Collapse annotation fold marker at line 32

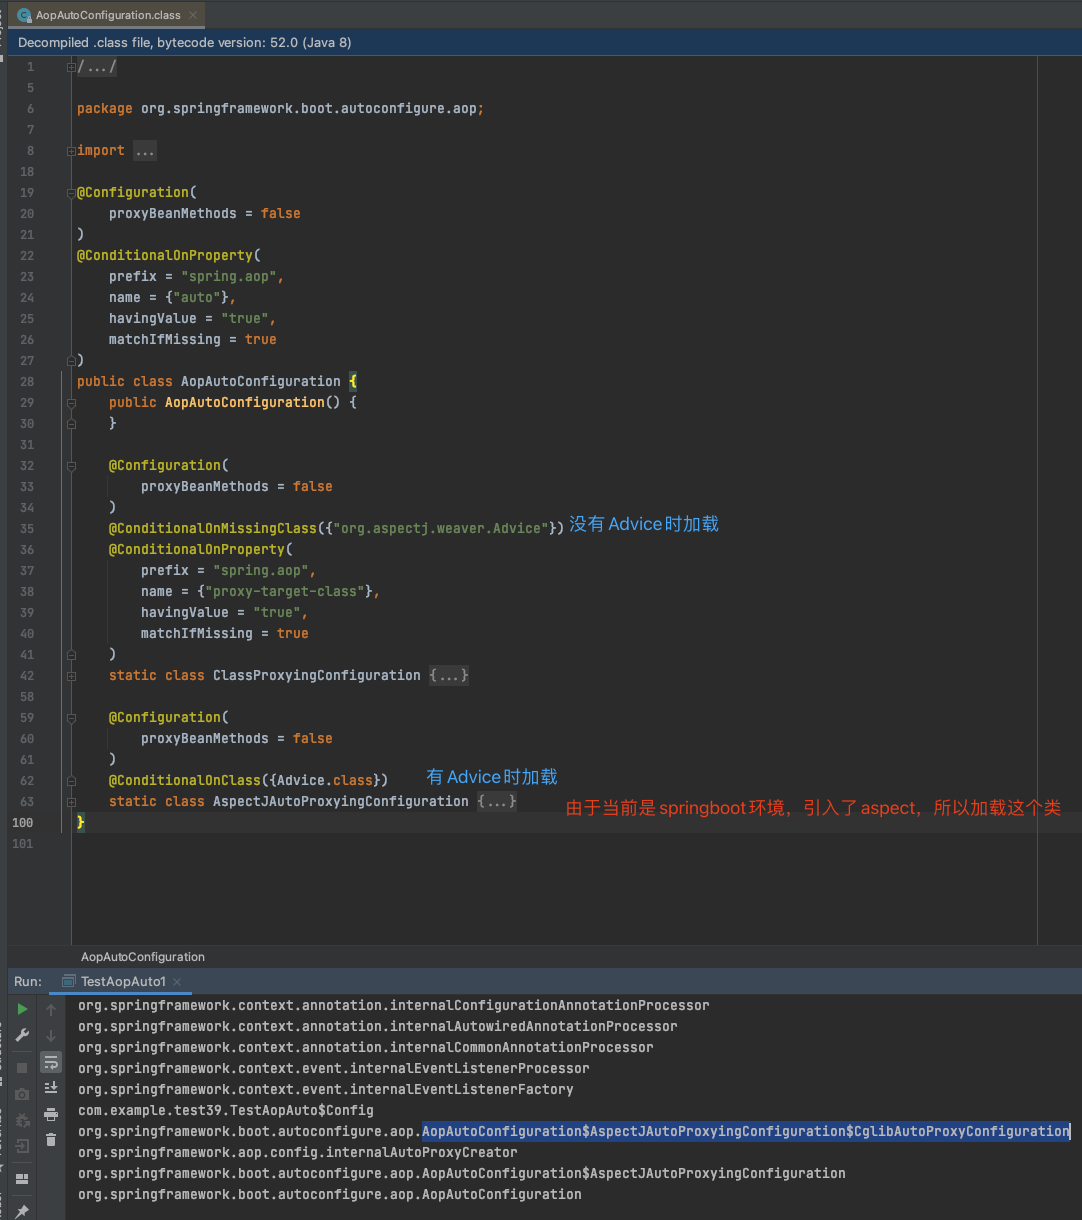pos(71,466)
